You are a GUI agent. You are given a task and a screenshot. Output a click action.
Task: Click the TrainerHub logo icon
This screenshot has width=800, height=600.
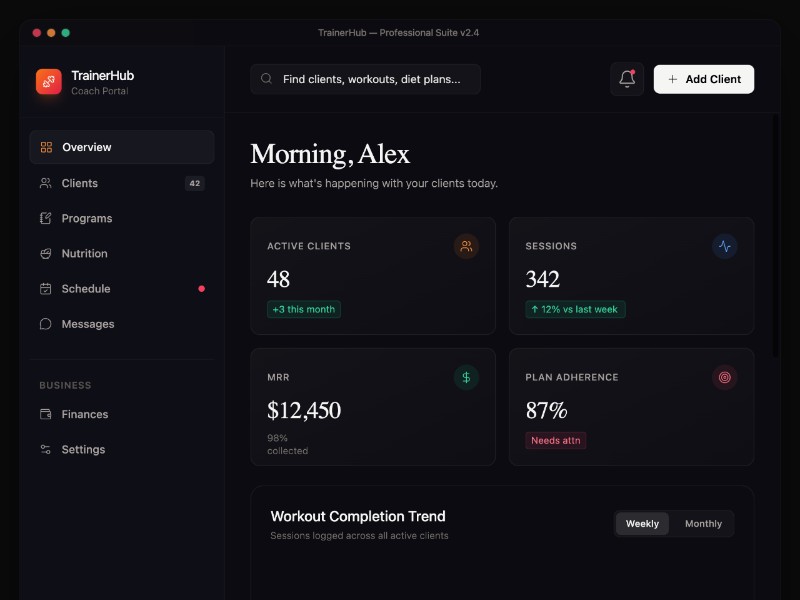click(x=48, y=82)
